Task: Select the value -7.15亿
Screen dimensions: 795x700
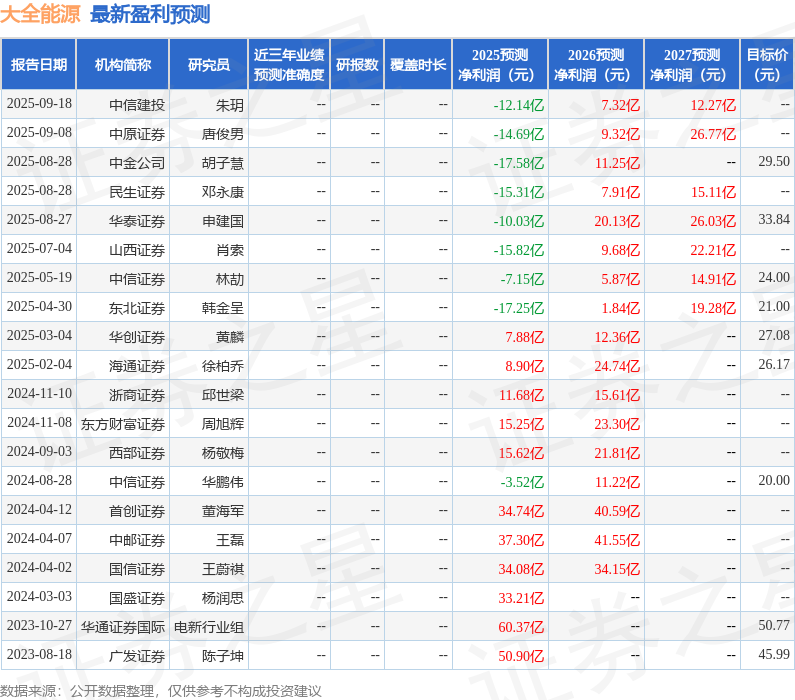Action: click(522, 279)
